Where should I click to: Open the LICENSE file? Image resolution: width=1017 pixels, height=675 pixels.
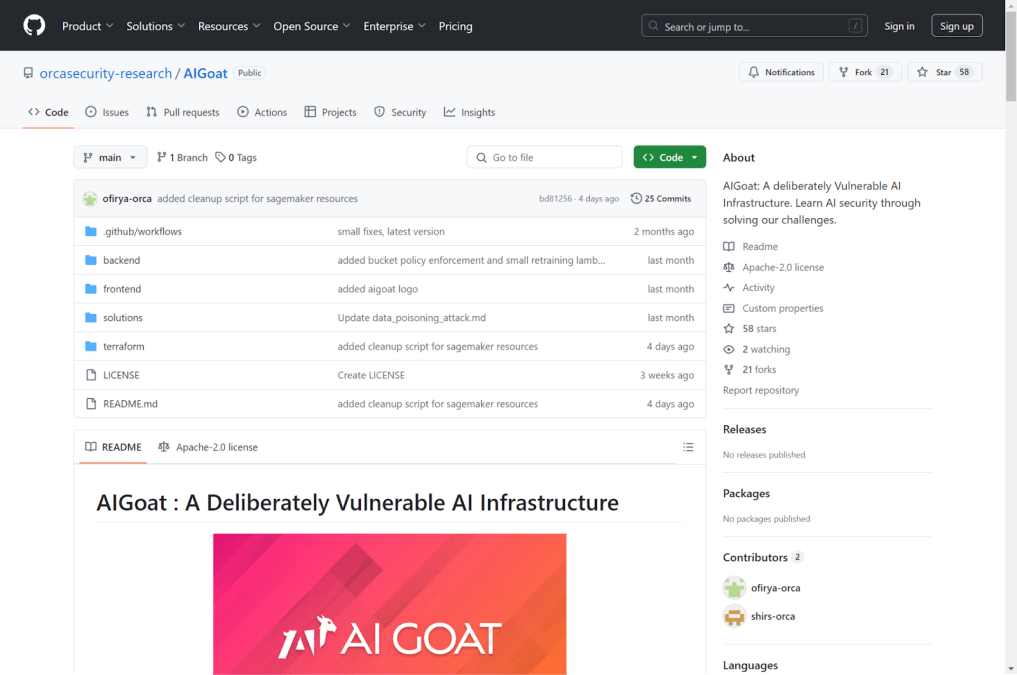tap(121, 375)
